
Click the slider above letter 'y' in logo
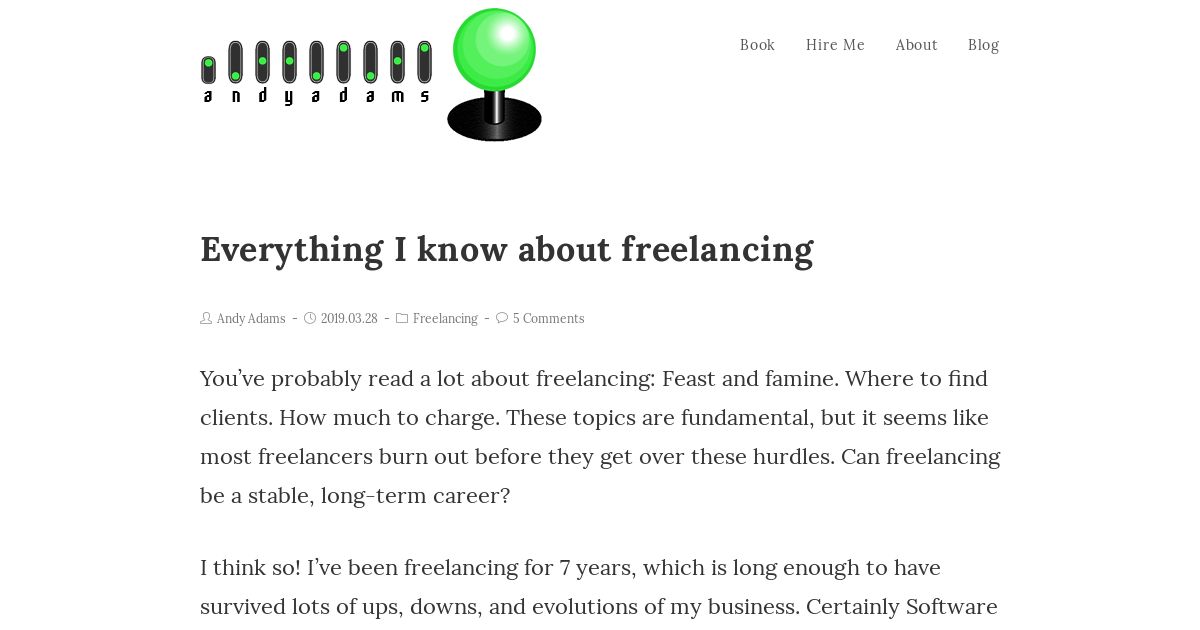289,62
